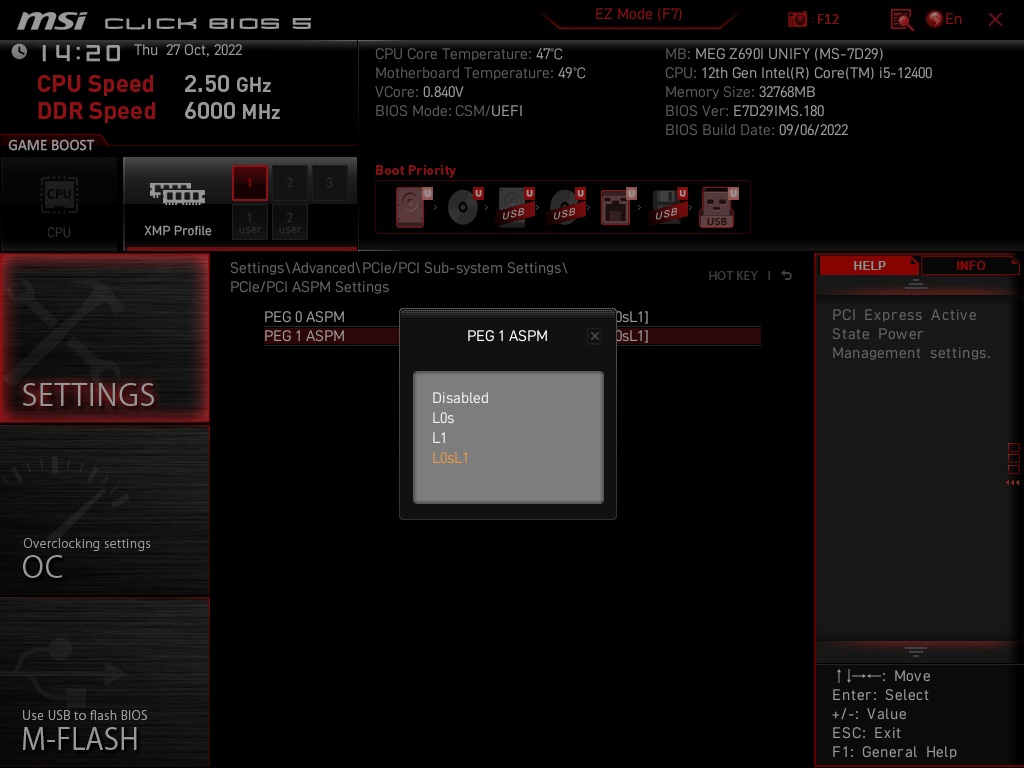Select the USB hard disk boot icon
Screen dimensions: 1024x768
(x=515, y=207)
